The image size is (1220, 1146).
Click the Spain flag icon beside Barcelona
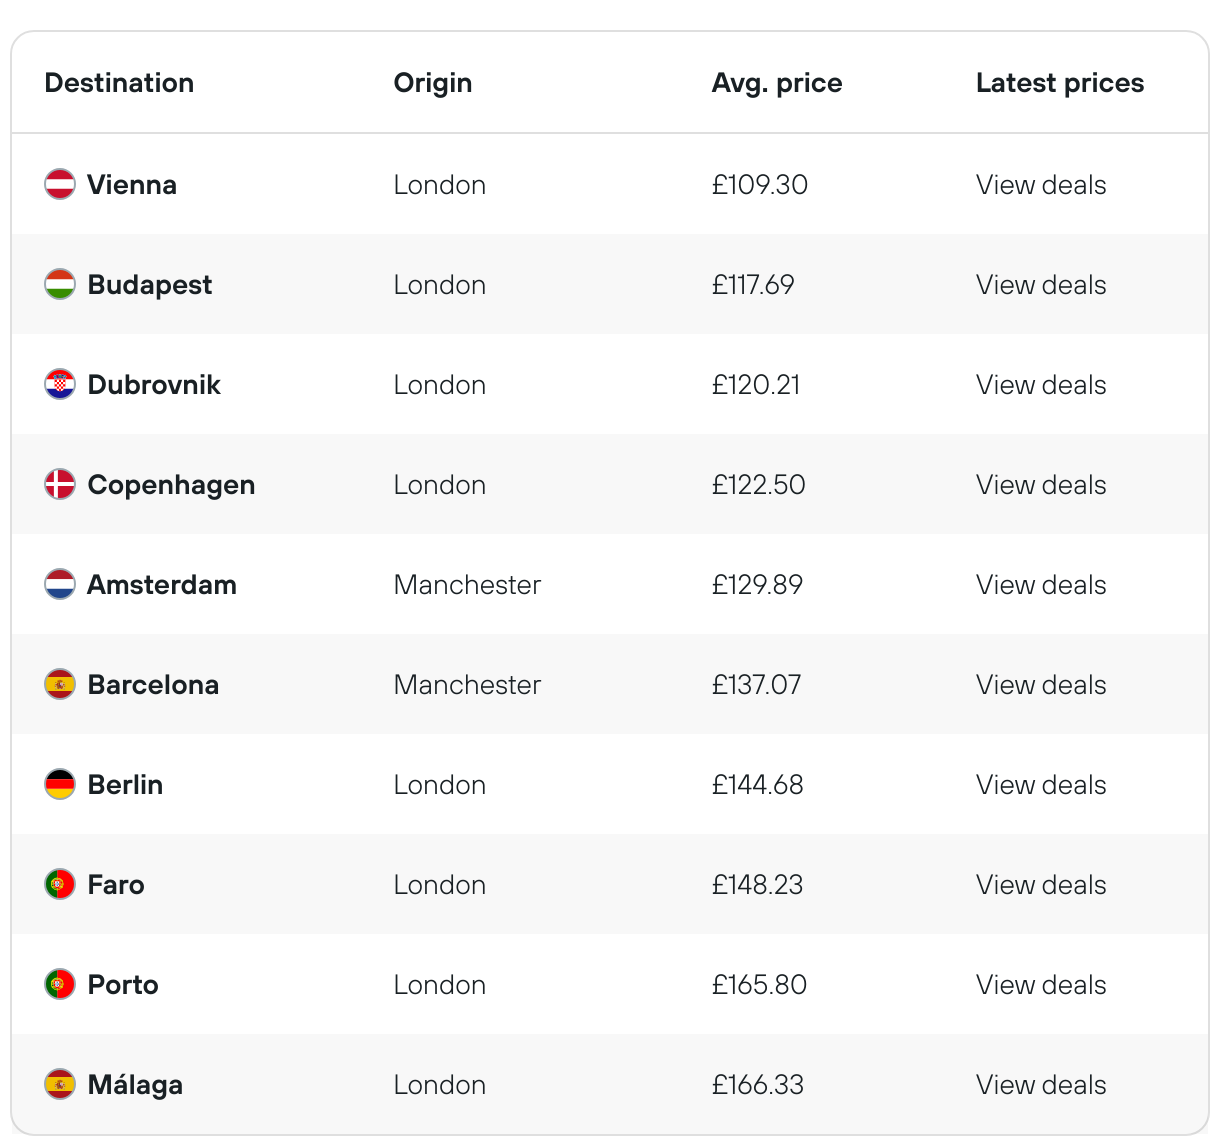point(60,684)
